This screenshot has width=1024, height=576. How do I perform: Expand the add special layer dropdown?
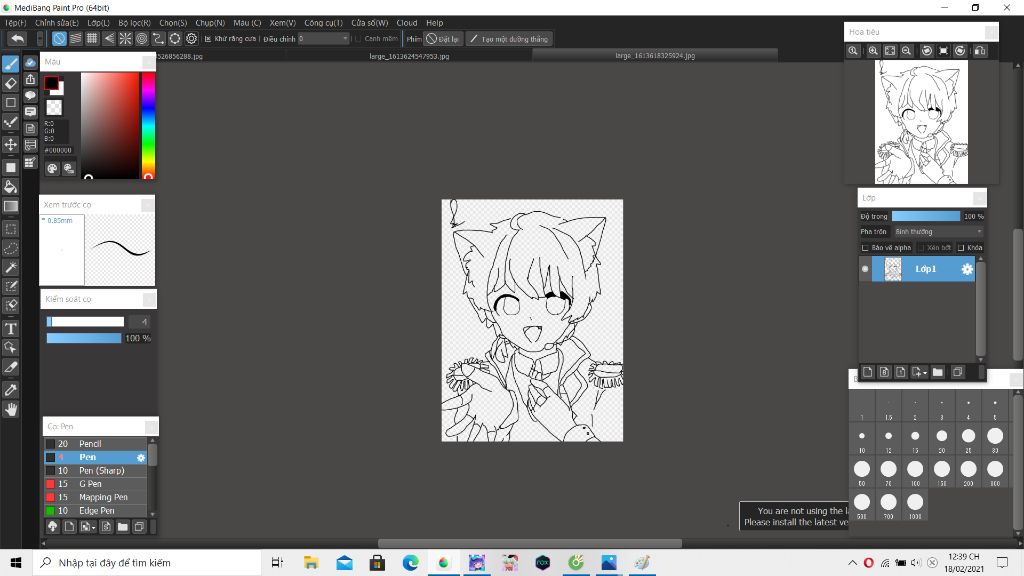(x=919, y=372)
